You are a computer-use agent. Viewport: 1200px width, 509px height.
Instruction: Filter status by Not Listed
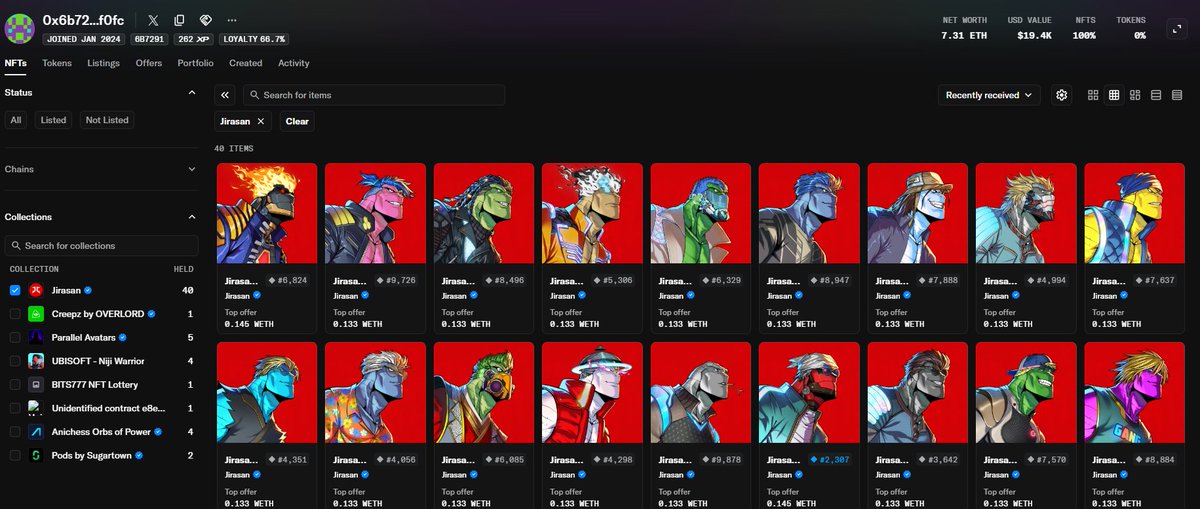(x=107, y=120)
